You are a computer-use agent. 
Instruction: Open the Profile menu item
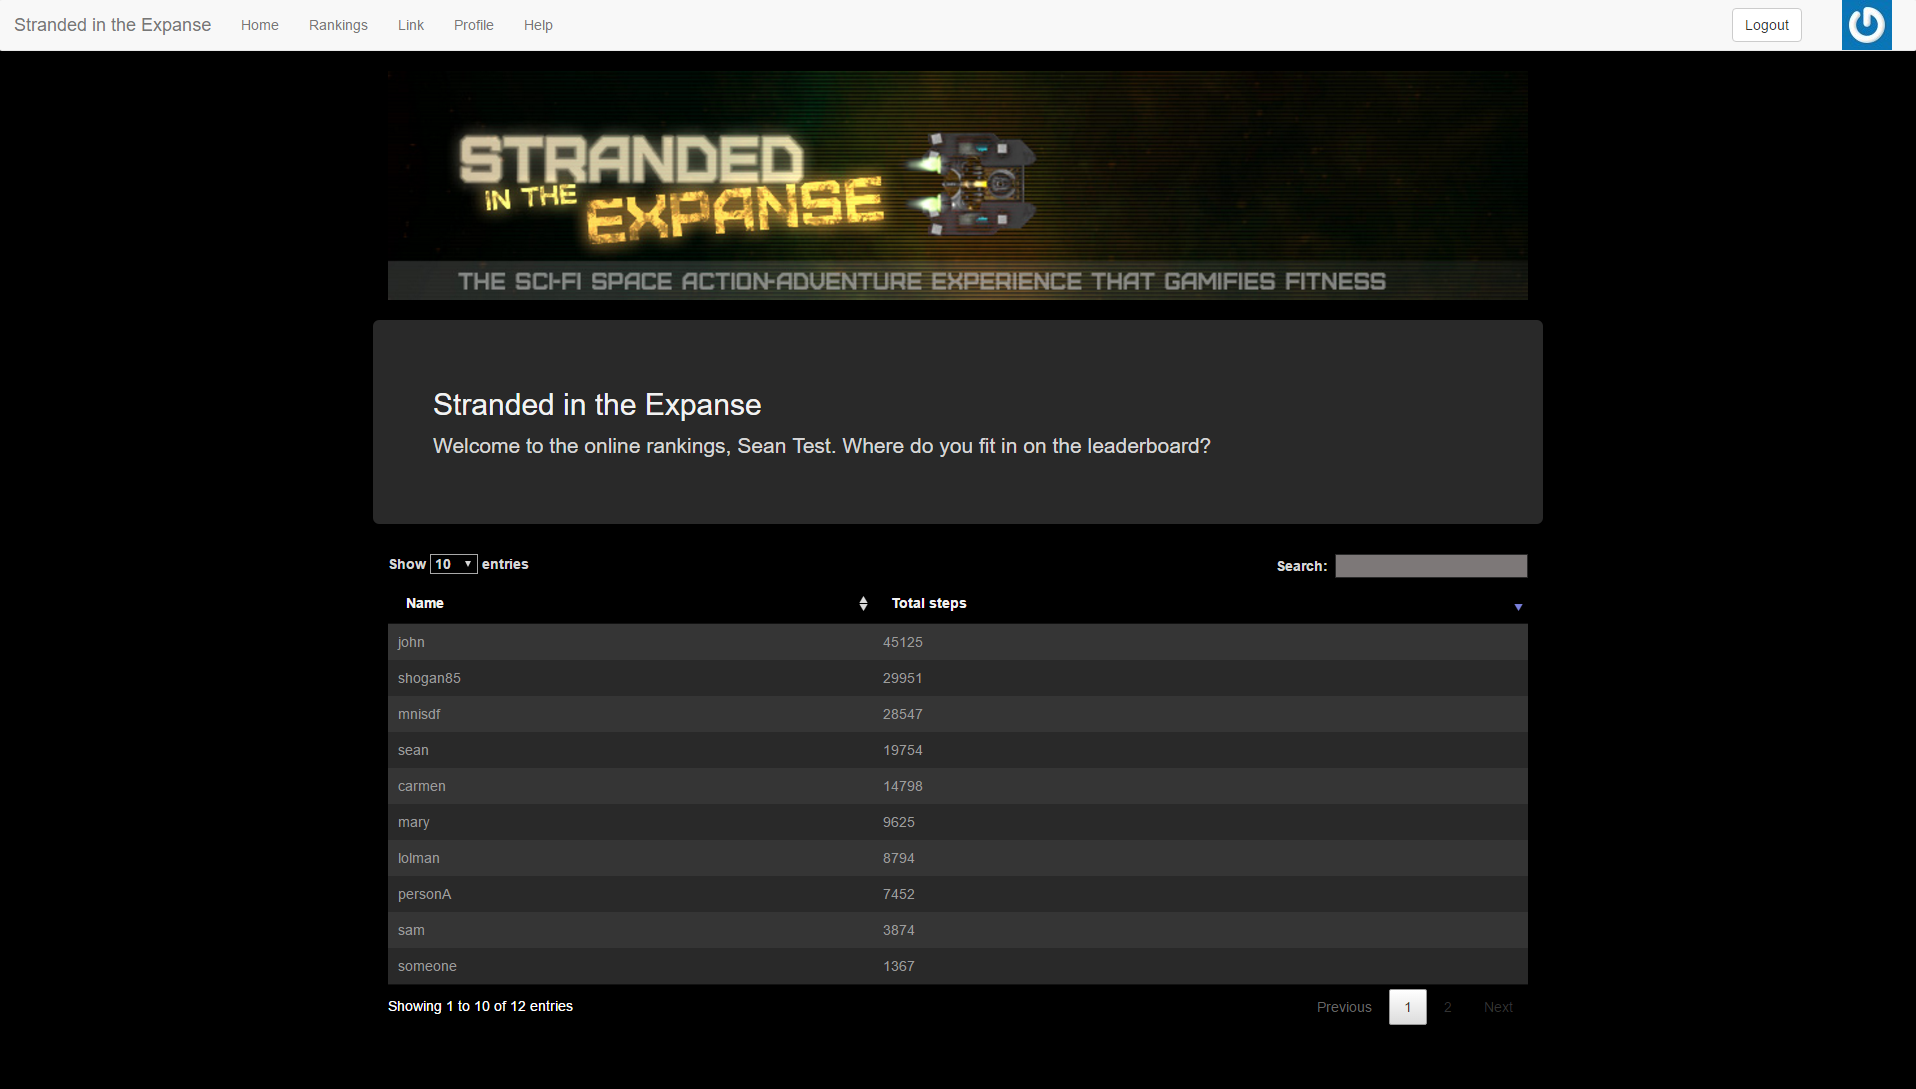point(474,25)
